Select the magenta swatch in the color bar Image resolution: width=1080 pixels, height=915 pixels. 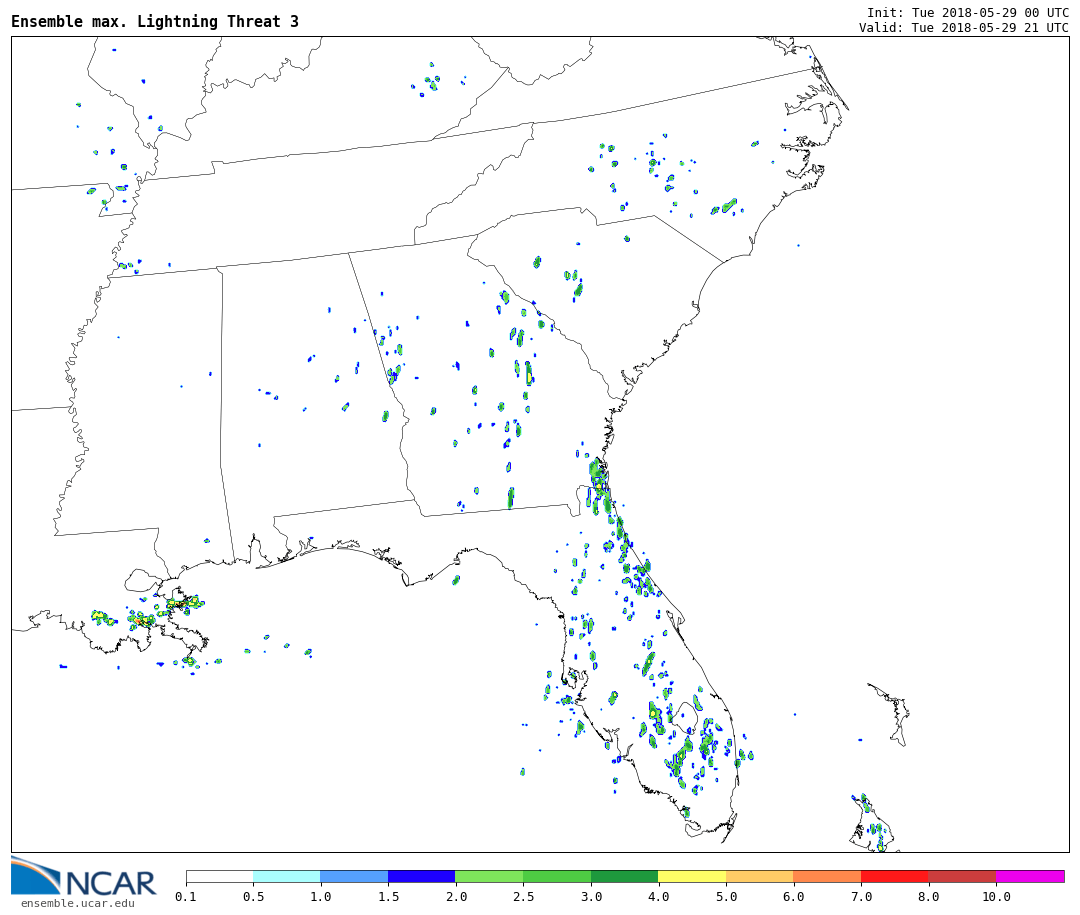coord(1029,876)
